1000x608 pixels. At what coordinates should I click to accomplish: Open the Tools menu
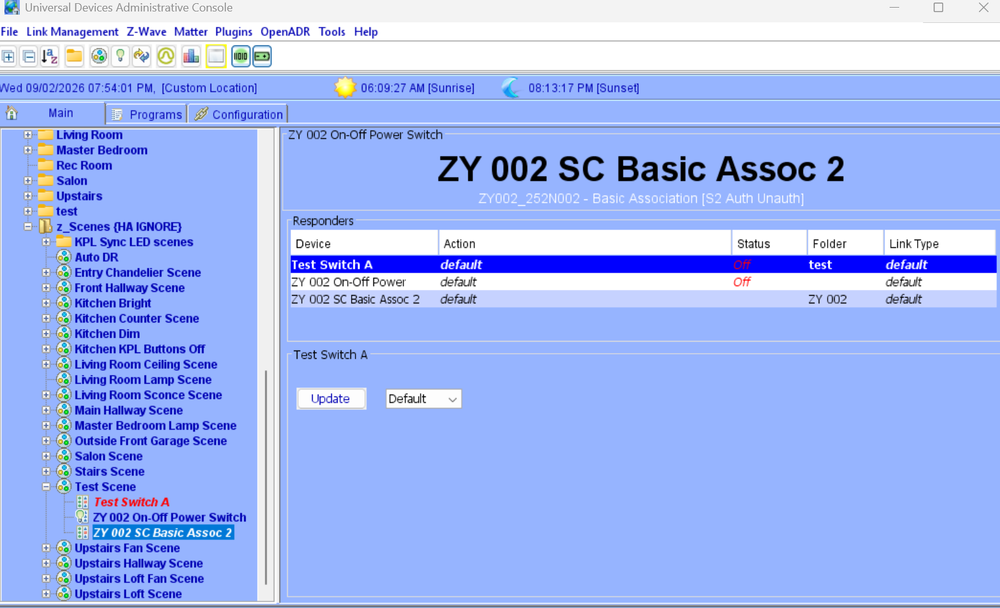(x=332, y=32)
